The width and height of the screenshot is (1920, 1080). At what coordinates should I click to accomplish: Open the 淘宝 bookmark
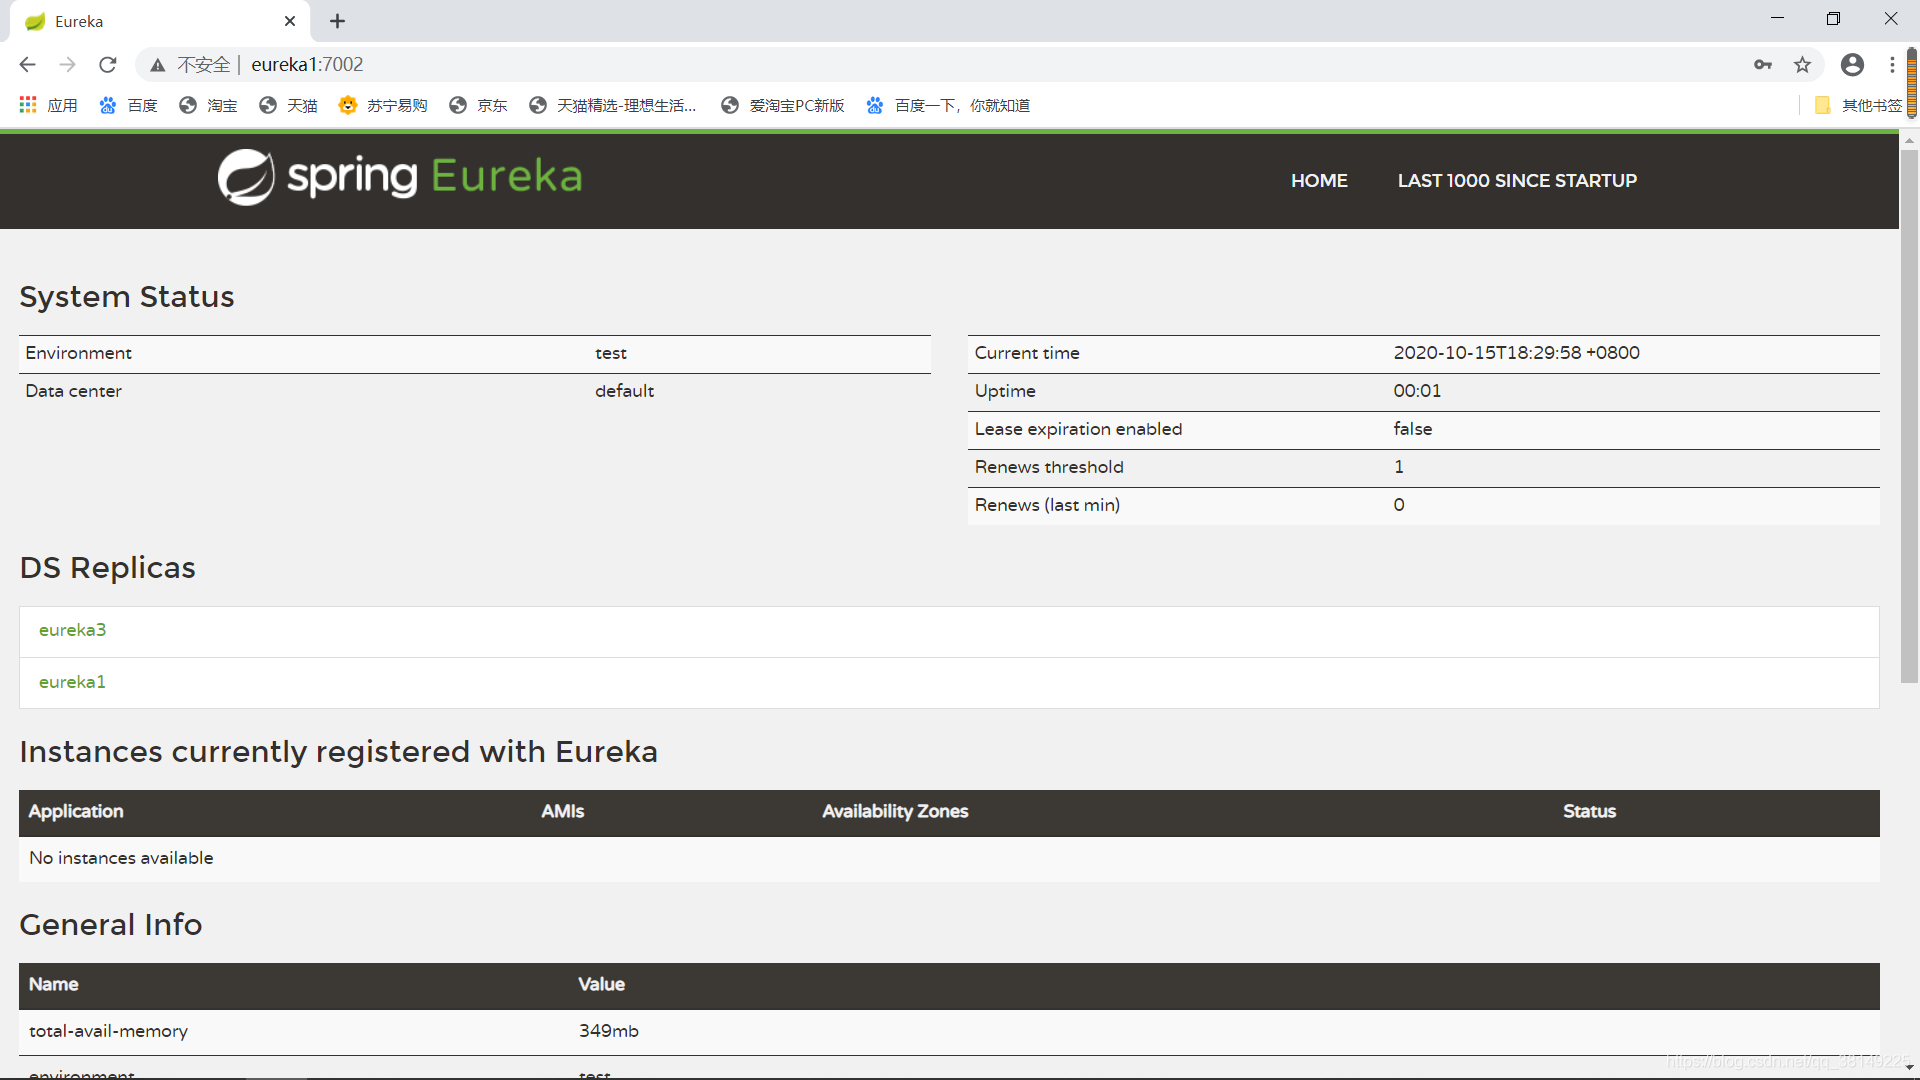pyautogui.click(x=208, y=105)
